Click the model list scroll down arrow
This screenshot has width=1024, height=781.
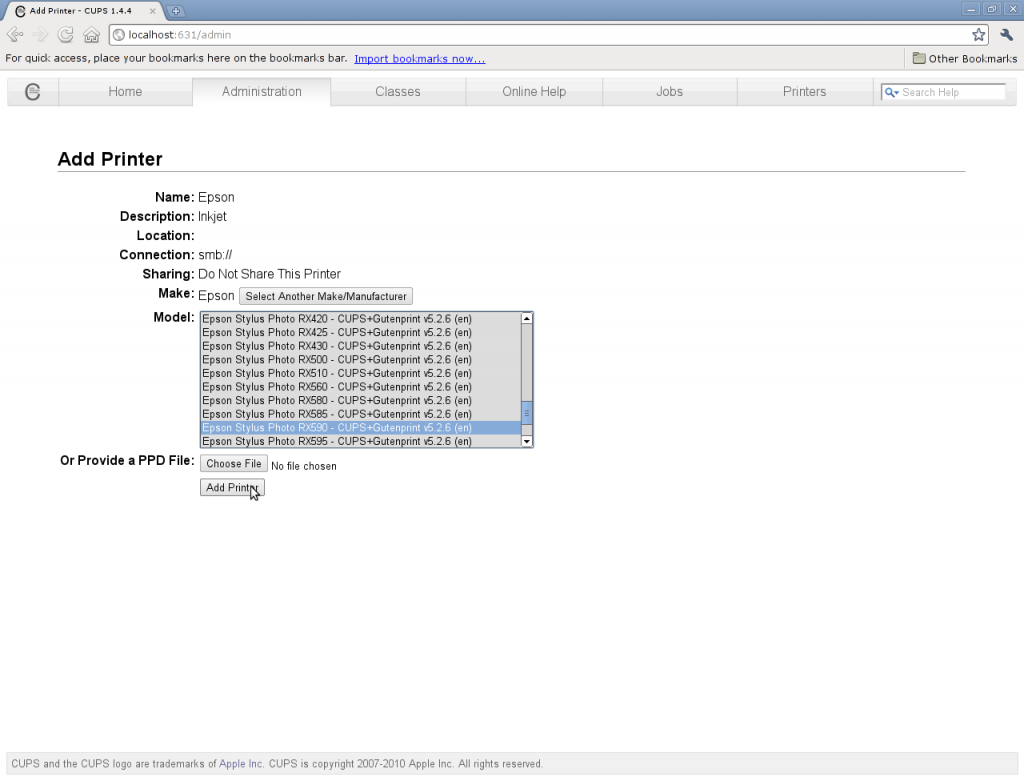(x=527, y=441)
